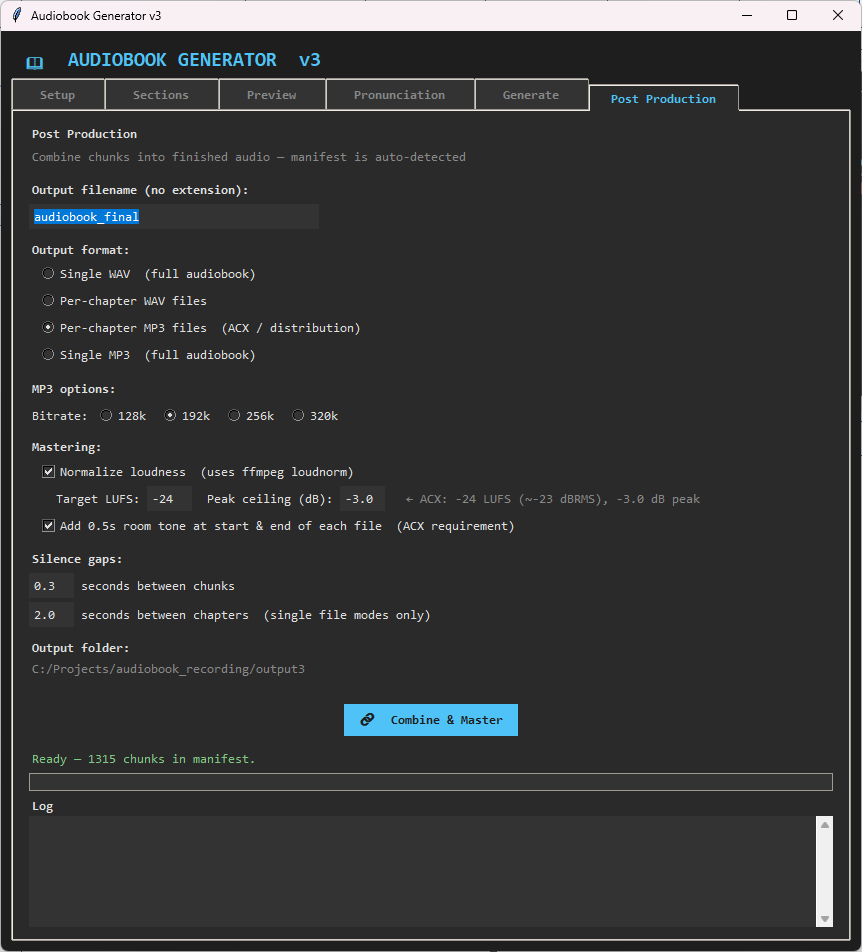The image size is (862, 952).
Task: Click the feather app icon in title bar
Action: click(17, 15)
